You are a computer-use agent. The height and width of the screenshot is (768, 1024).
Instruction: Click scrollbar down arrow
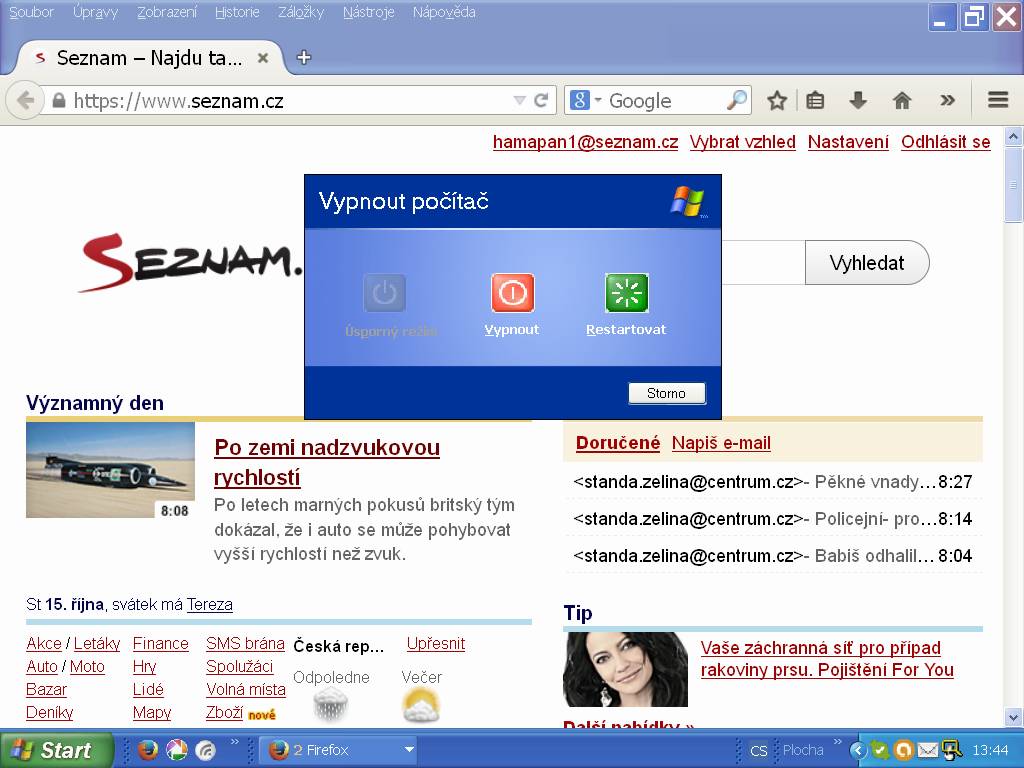tap(1014, 716)
